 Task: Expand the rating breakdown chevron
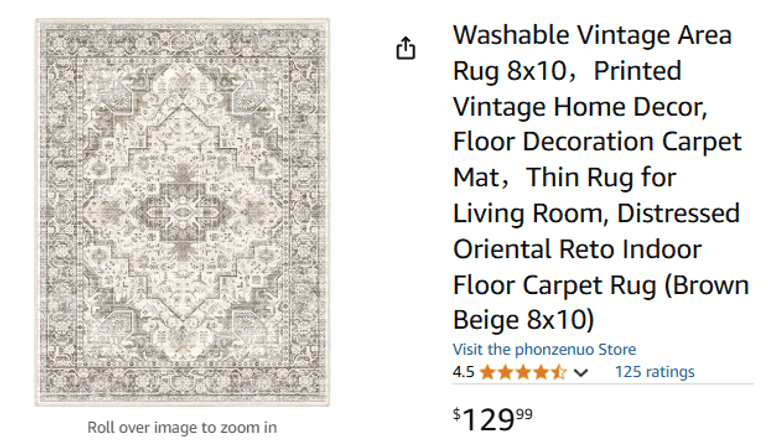point(581,373)
